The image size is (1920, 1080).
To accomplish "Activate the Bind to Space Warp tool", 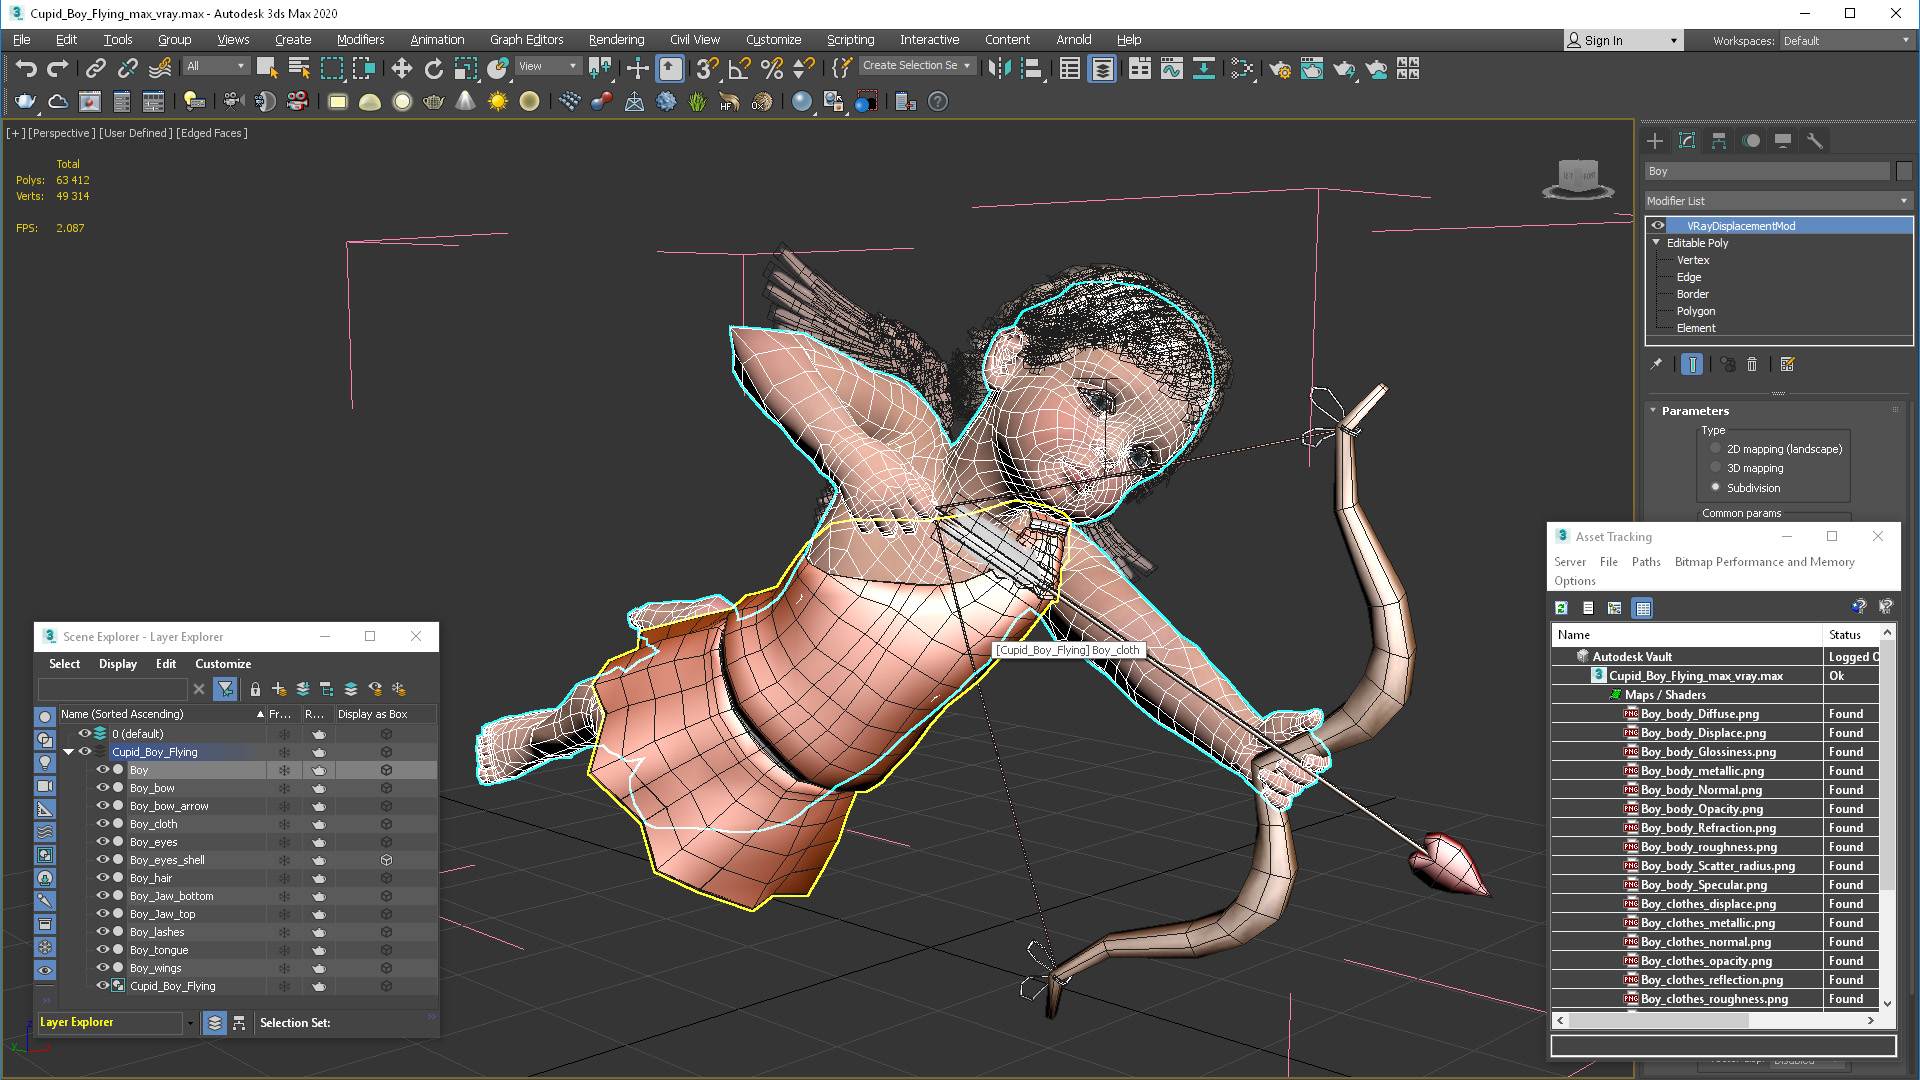I will [160, 68].
